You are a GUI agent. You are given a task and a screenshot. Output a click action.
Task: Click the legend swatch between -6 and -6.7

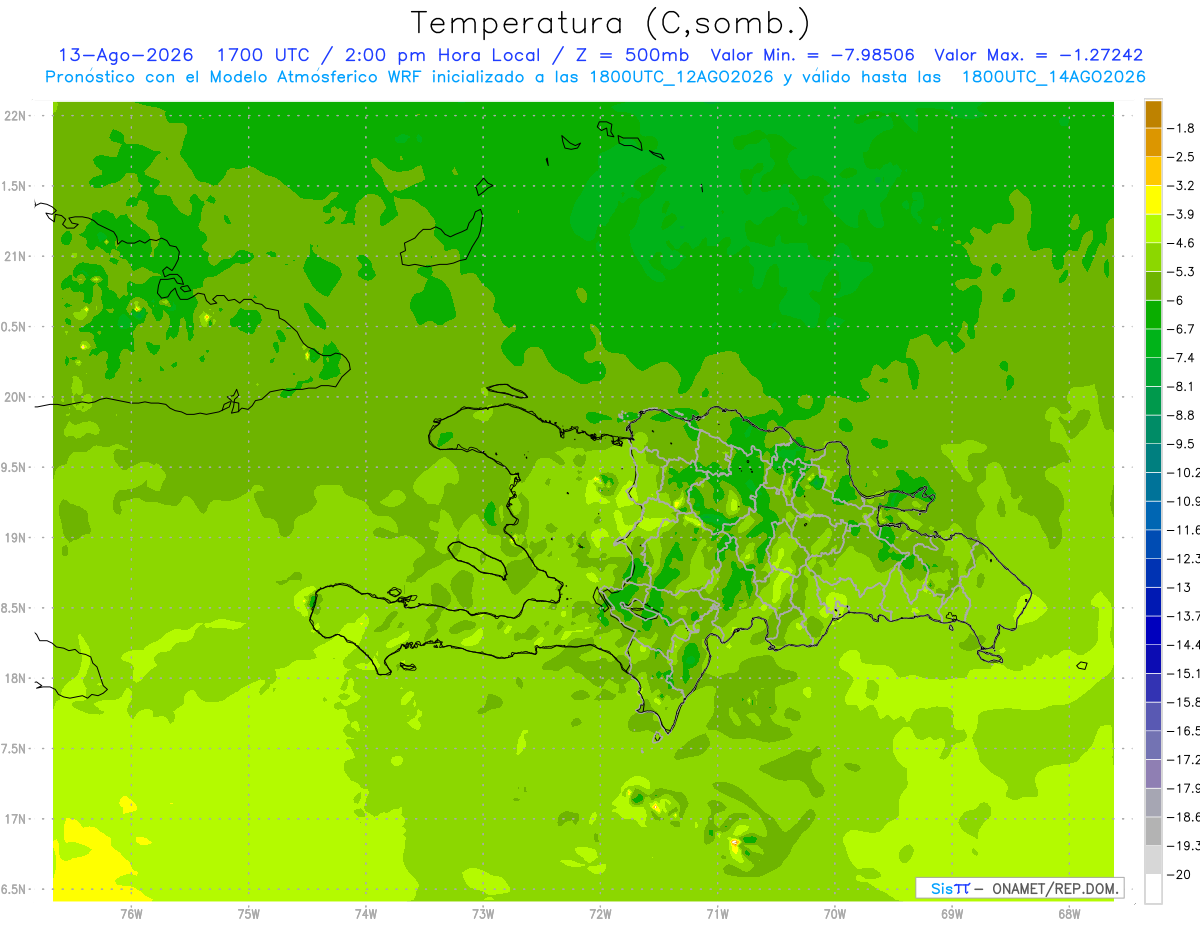(x=1153, y=314)
